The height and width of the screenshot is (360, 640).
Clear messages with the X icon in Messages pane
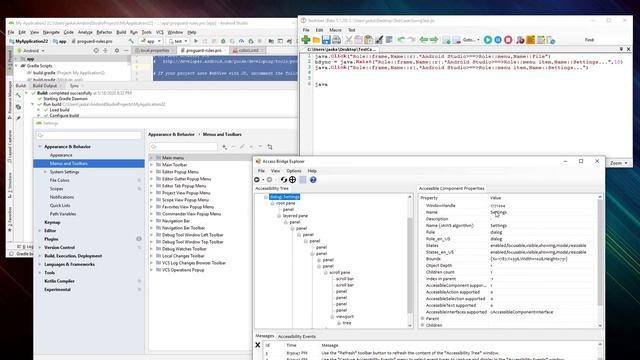pyautogui.click(x=258, y=345)
